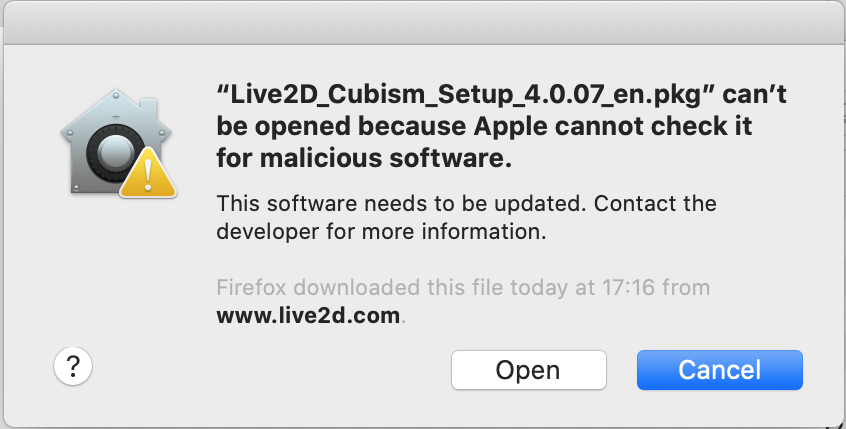The image size is (846, 429).
Task: Click the word 'Firefox' in the gray text
Action: [x=251, y=288]
